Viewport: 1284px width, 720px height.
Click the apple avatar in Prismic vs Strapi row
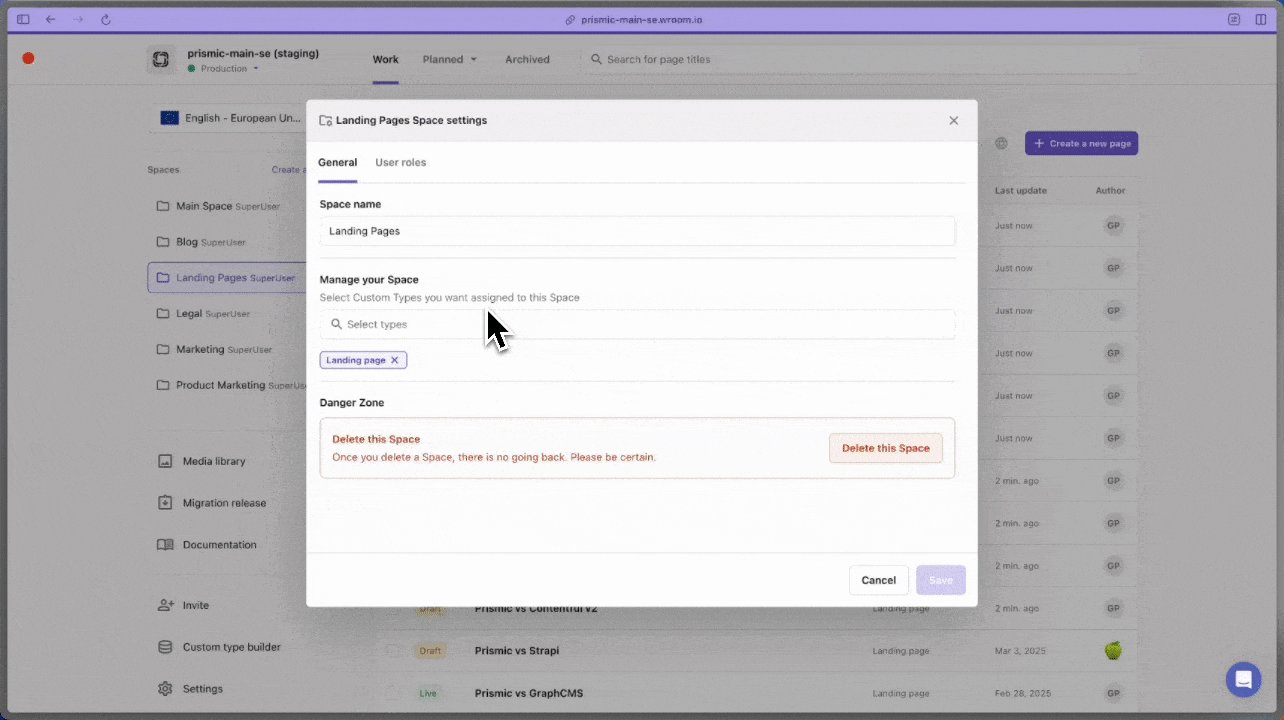[x=1113, y=651]
